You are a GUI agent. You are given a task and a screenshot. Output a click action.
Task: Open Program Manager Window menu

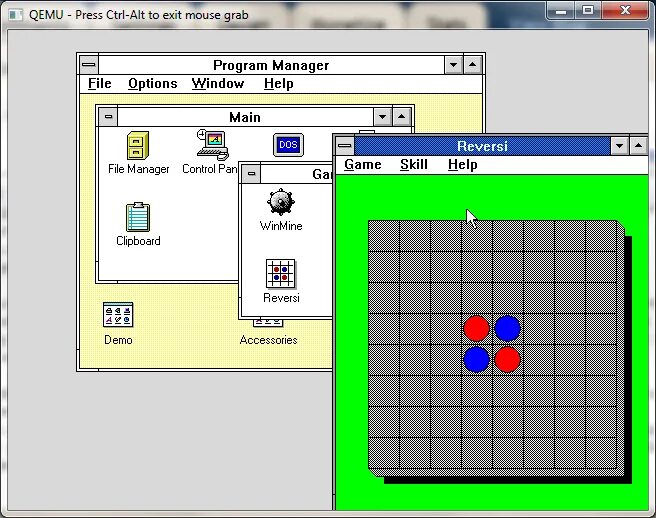[218, 84]
